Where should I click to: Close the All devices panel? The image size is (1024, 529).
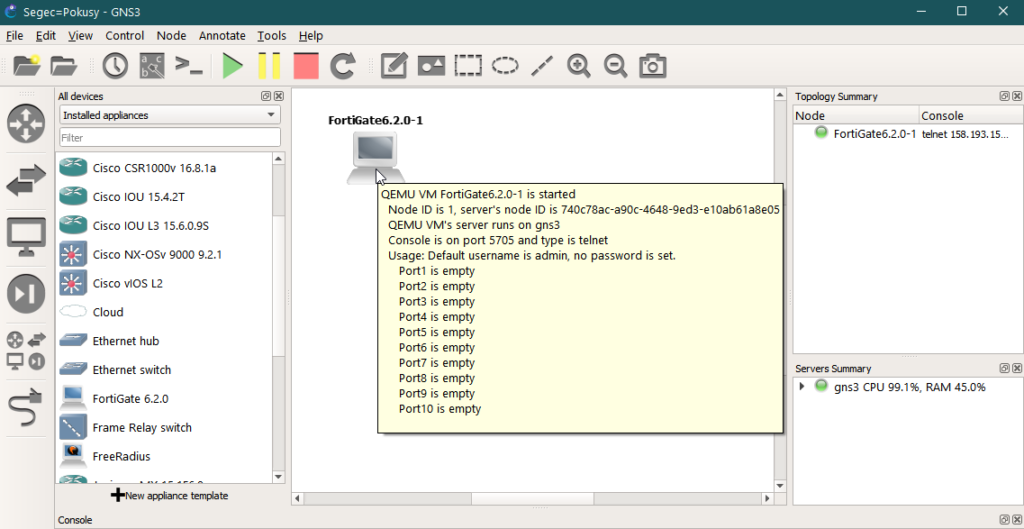[279, 96]
